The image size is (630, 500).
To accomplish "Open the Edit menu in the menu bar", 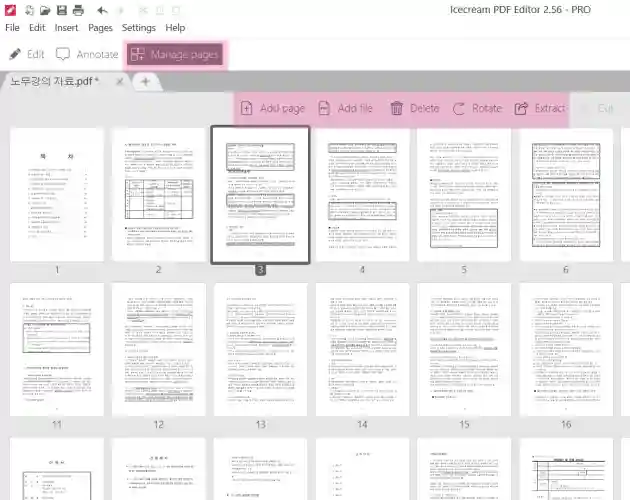I will coord(37,28).
